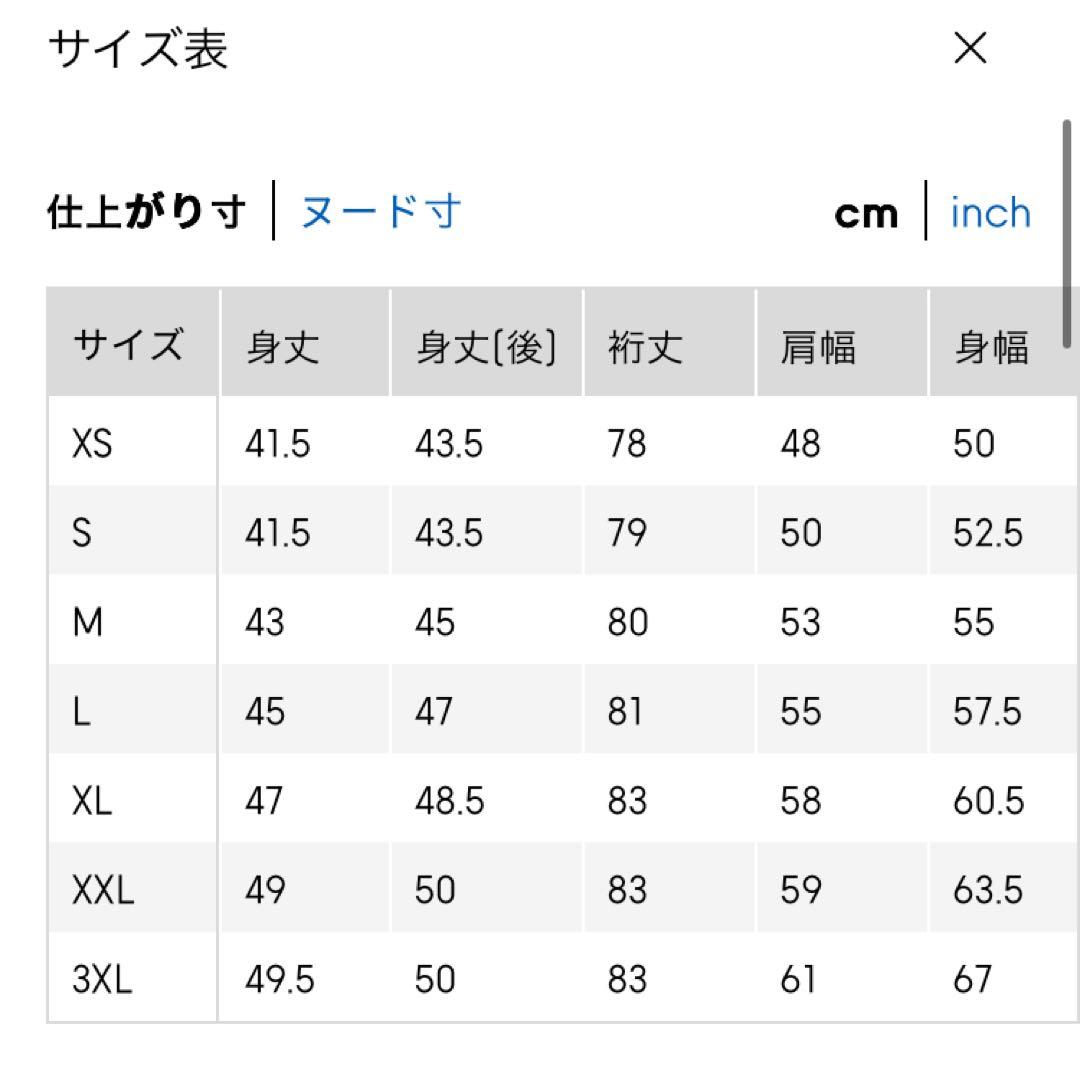Image resolution: width=1080 pixels, height=1066 pixels.
Task: Click the 肩幅 column header
Action: (x=817, y=347)
